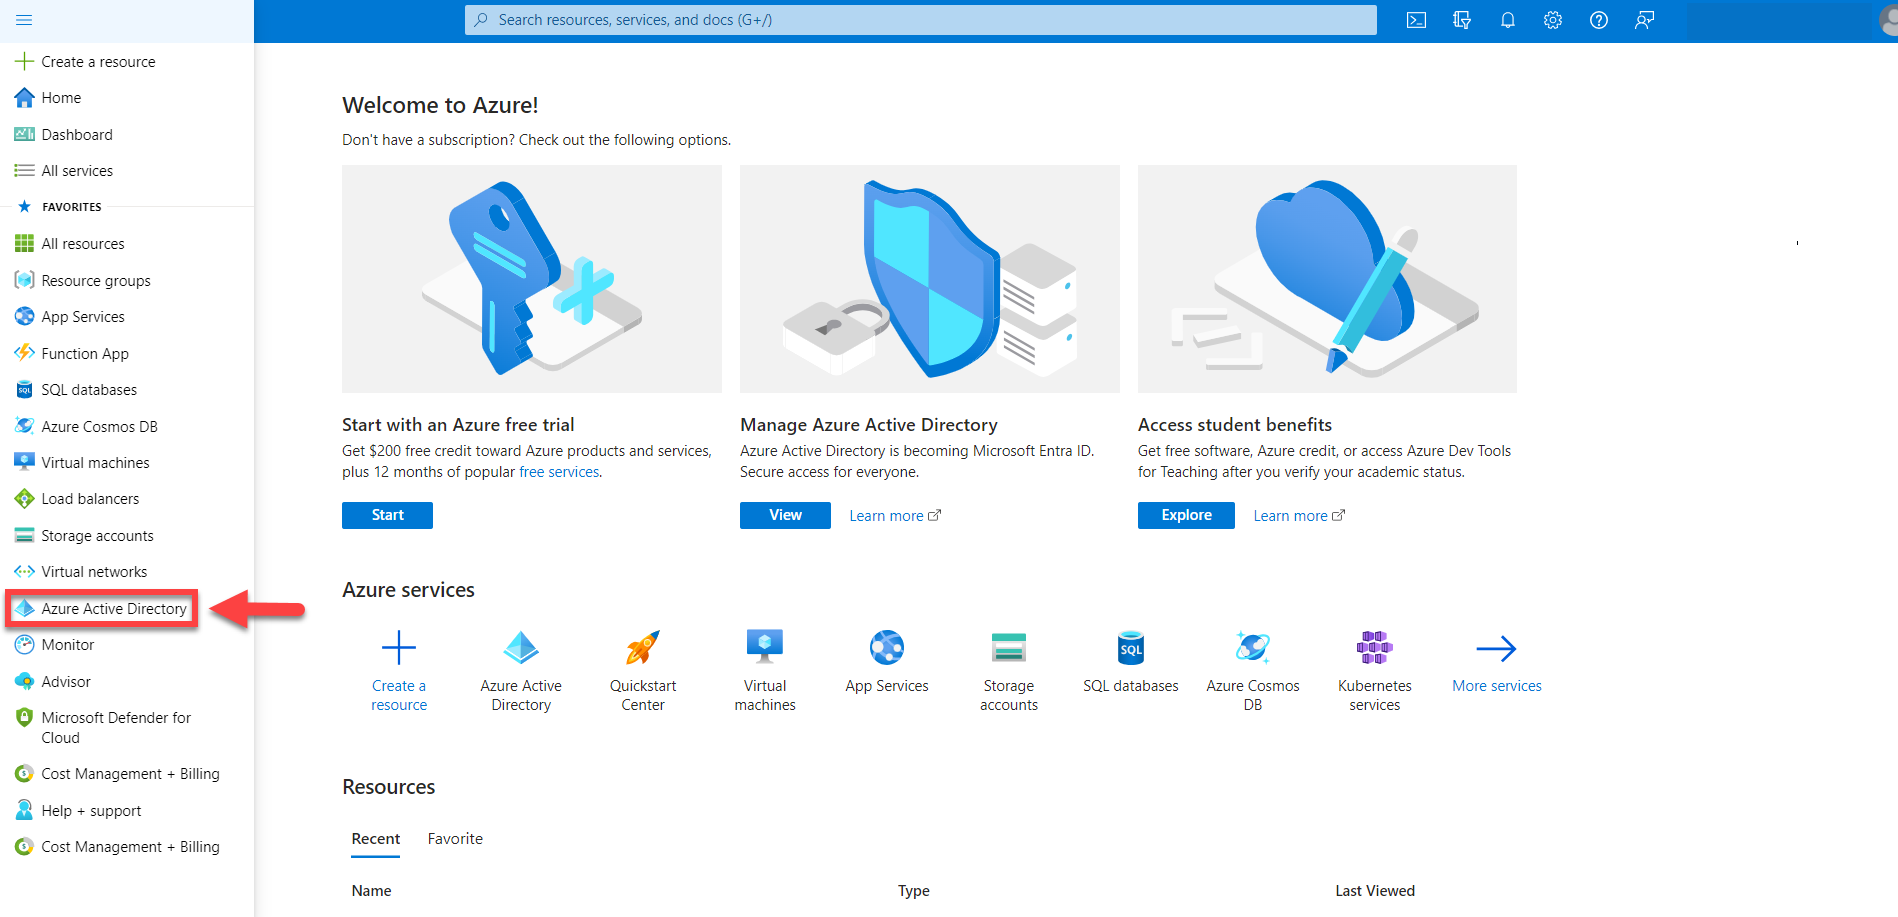Click the Active Directory shield image
Viewport: 1898px width, 917px height.
930,279
